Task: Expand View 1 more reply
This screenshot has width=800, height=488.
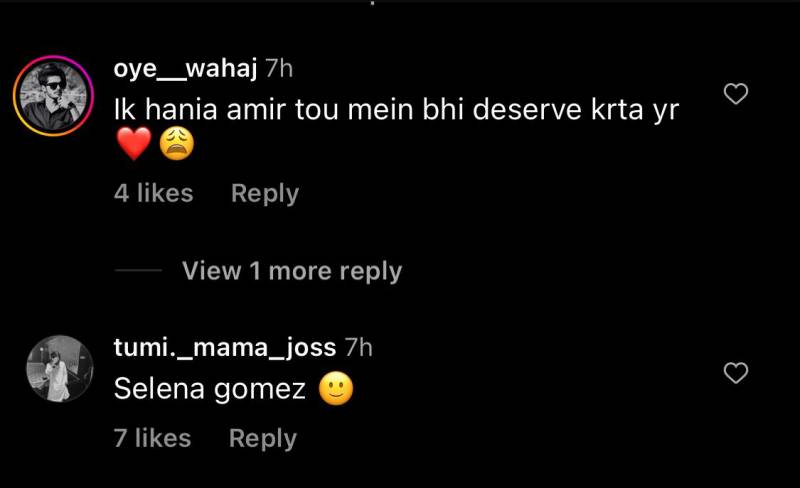Action: click(x=292, y=271)
